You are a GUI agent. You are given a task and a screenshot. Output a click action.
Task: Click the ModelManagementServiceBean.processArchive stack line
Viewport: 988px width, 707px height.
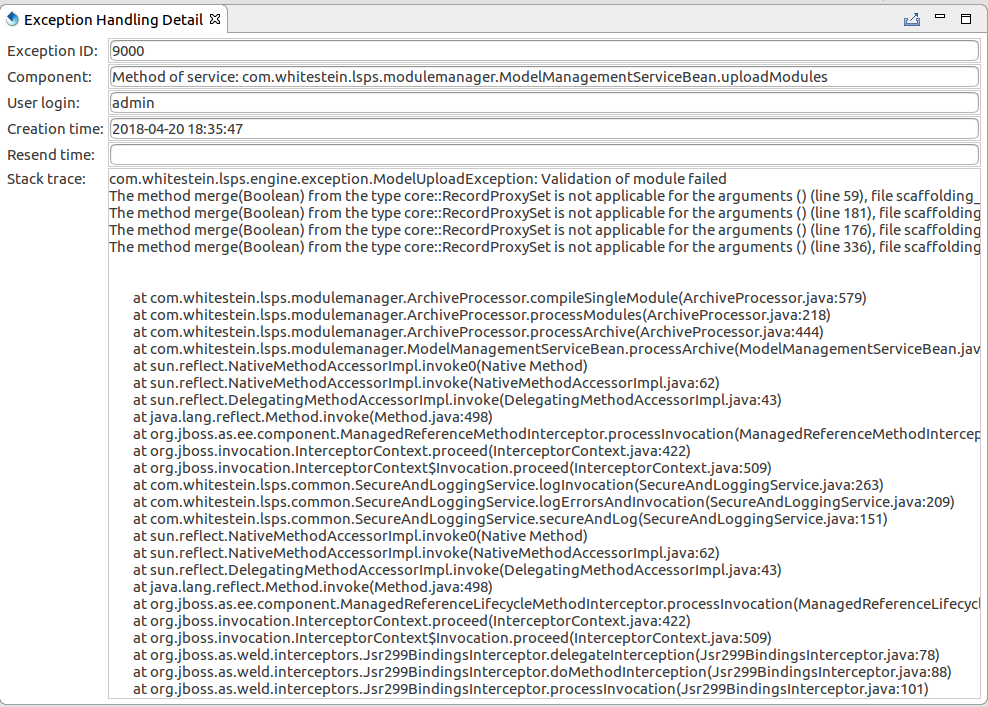556,349
